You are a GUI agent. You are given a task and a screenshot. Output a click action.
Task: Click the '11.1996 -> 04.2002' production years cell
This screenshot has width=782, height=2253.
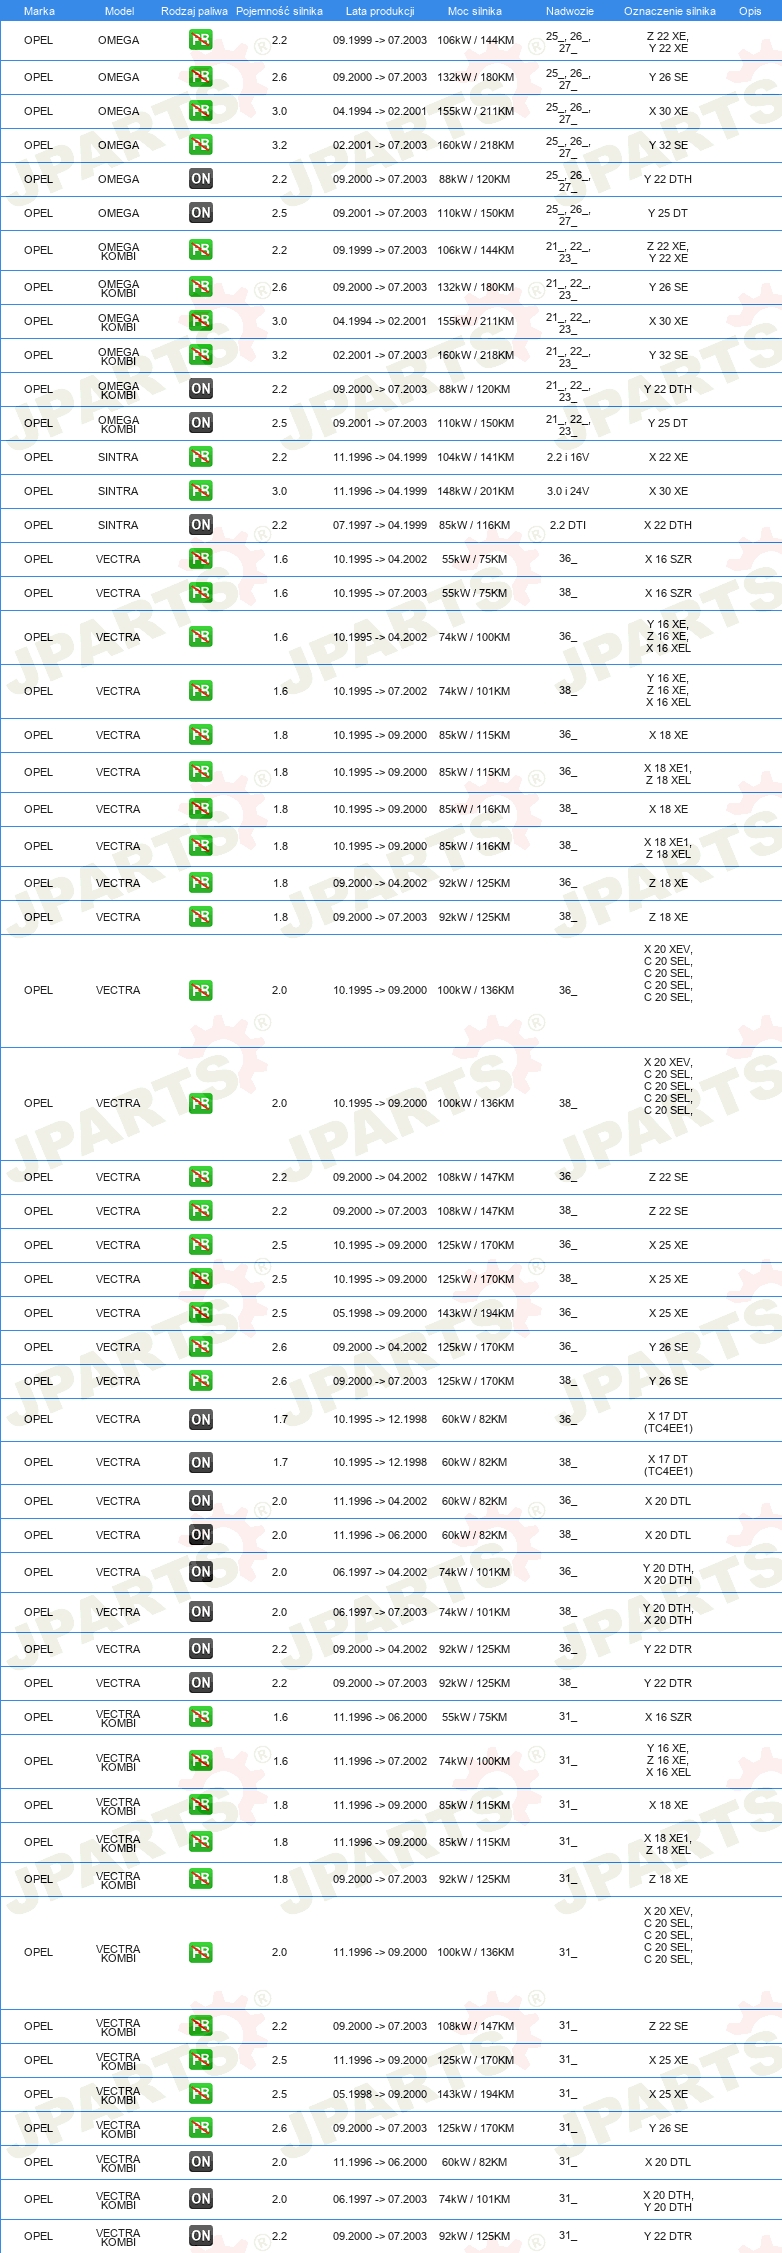pyautogui.click(x=380, y=1501)
